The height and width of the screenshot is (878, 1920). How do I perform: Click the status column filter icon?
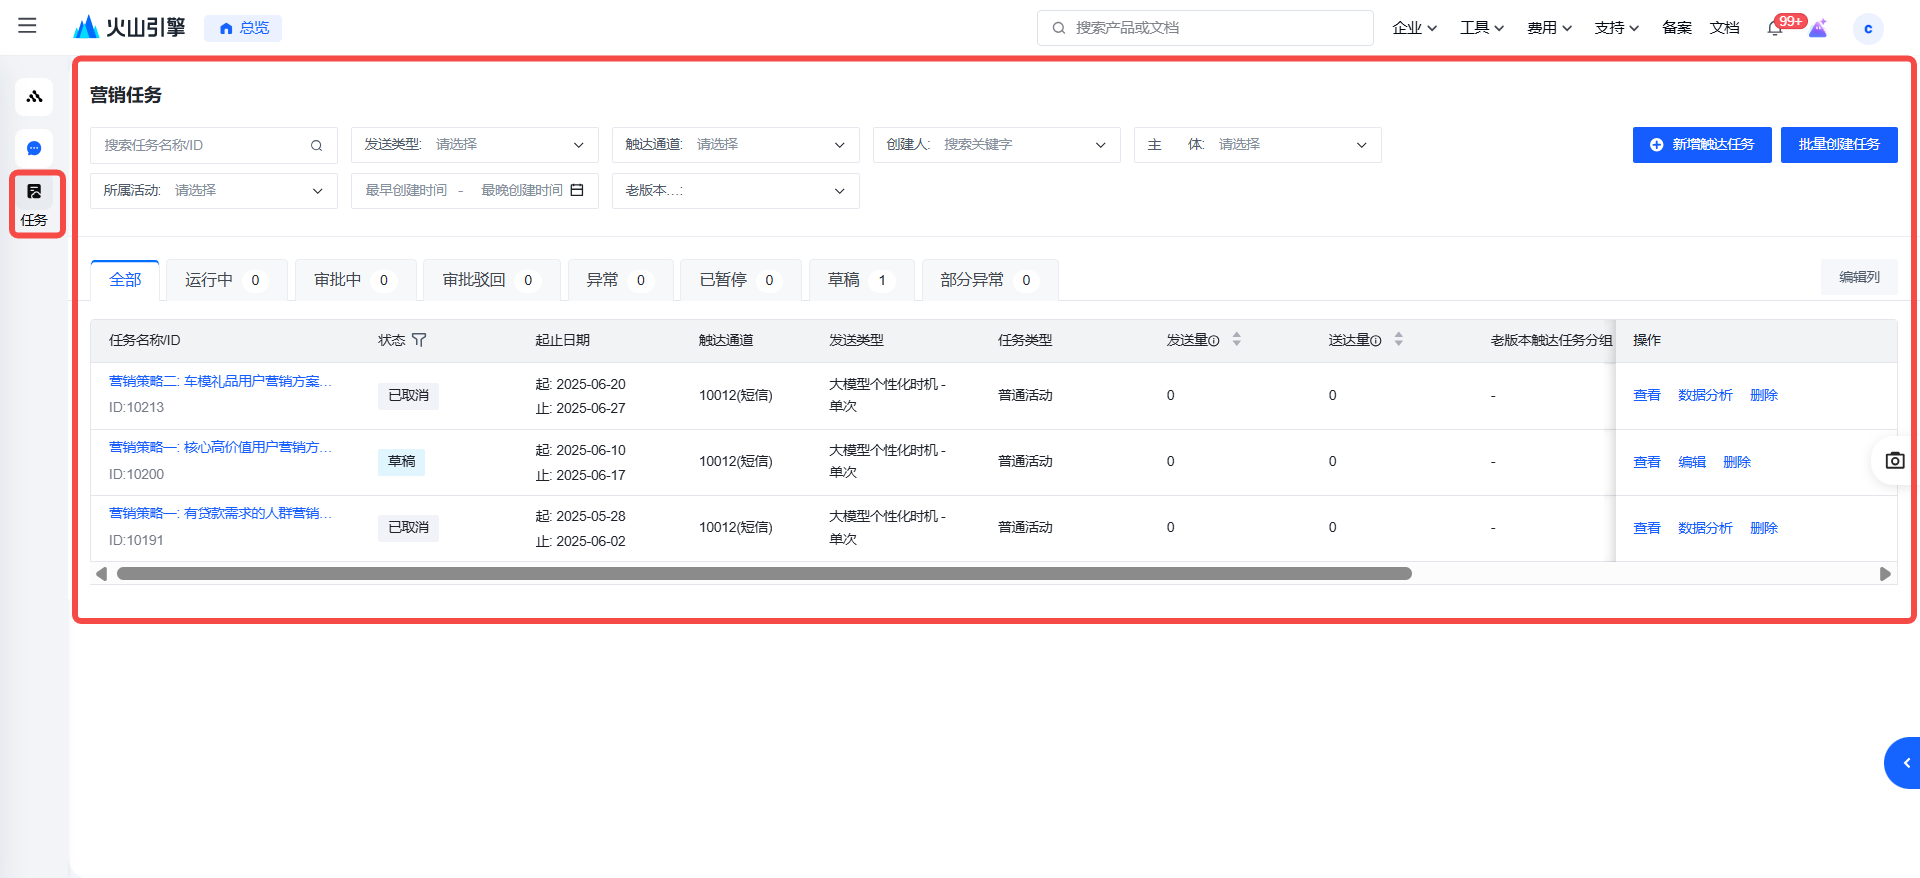pos(419,340)
